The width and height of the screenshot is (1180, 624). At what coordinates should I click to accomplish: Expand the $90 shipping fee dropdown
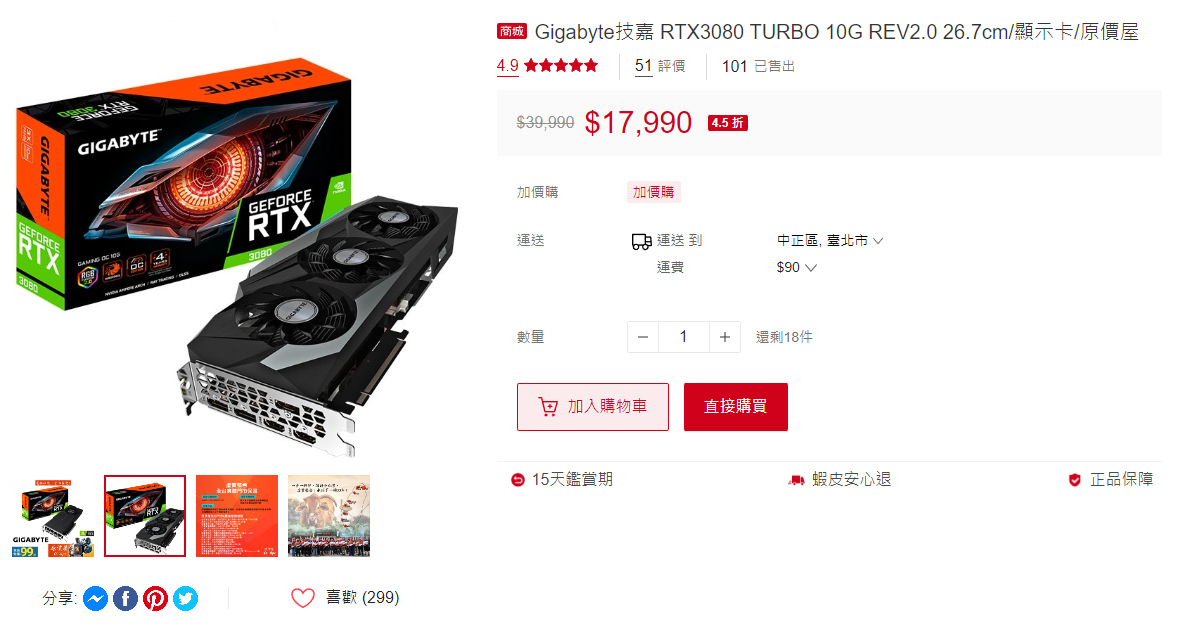[796, 267]
